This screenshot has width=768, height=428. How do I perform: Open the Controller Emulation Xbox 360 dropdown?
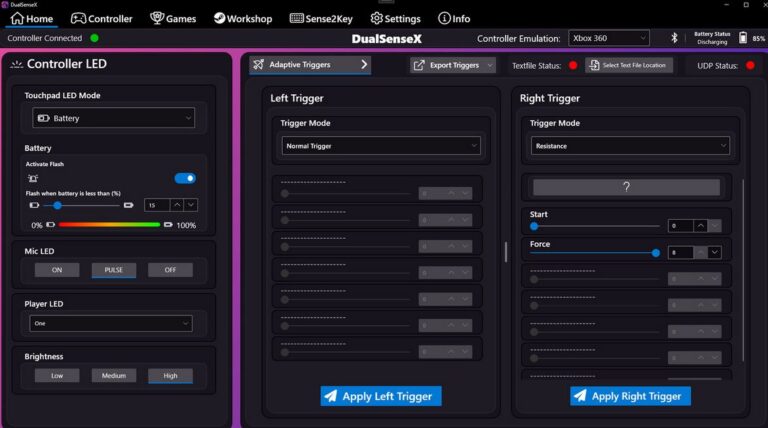click(x=611, y=38)
